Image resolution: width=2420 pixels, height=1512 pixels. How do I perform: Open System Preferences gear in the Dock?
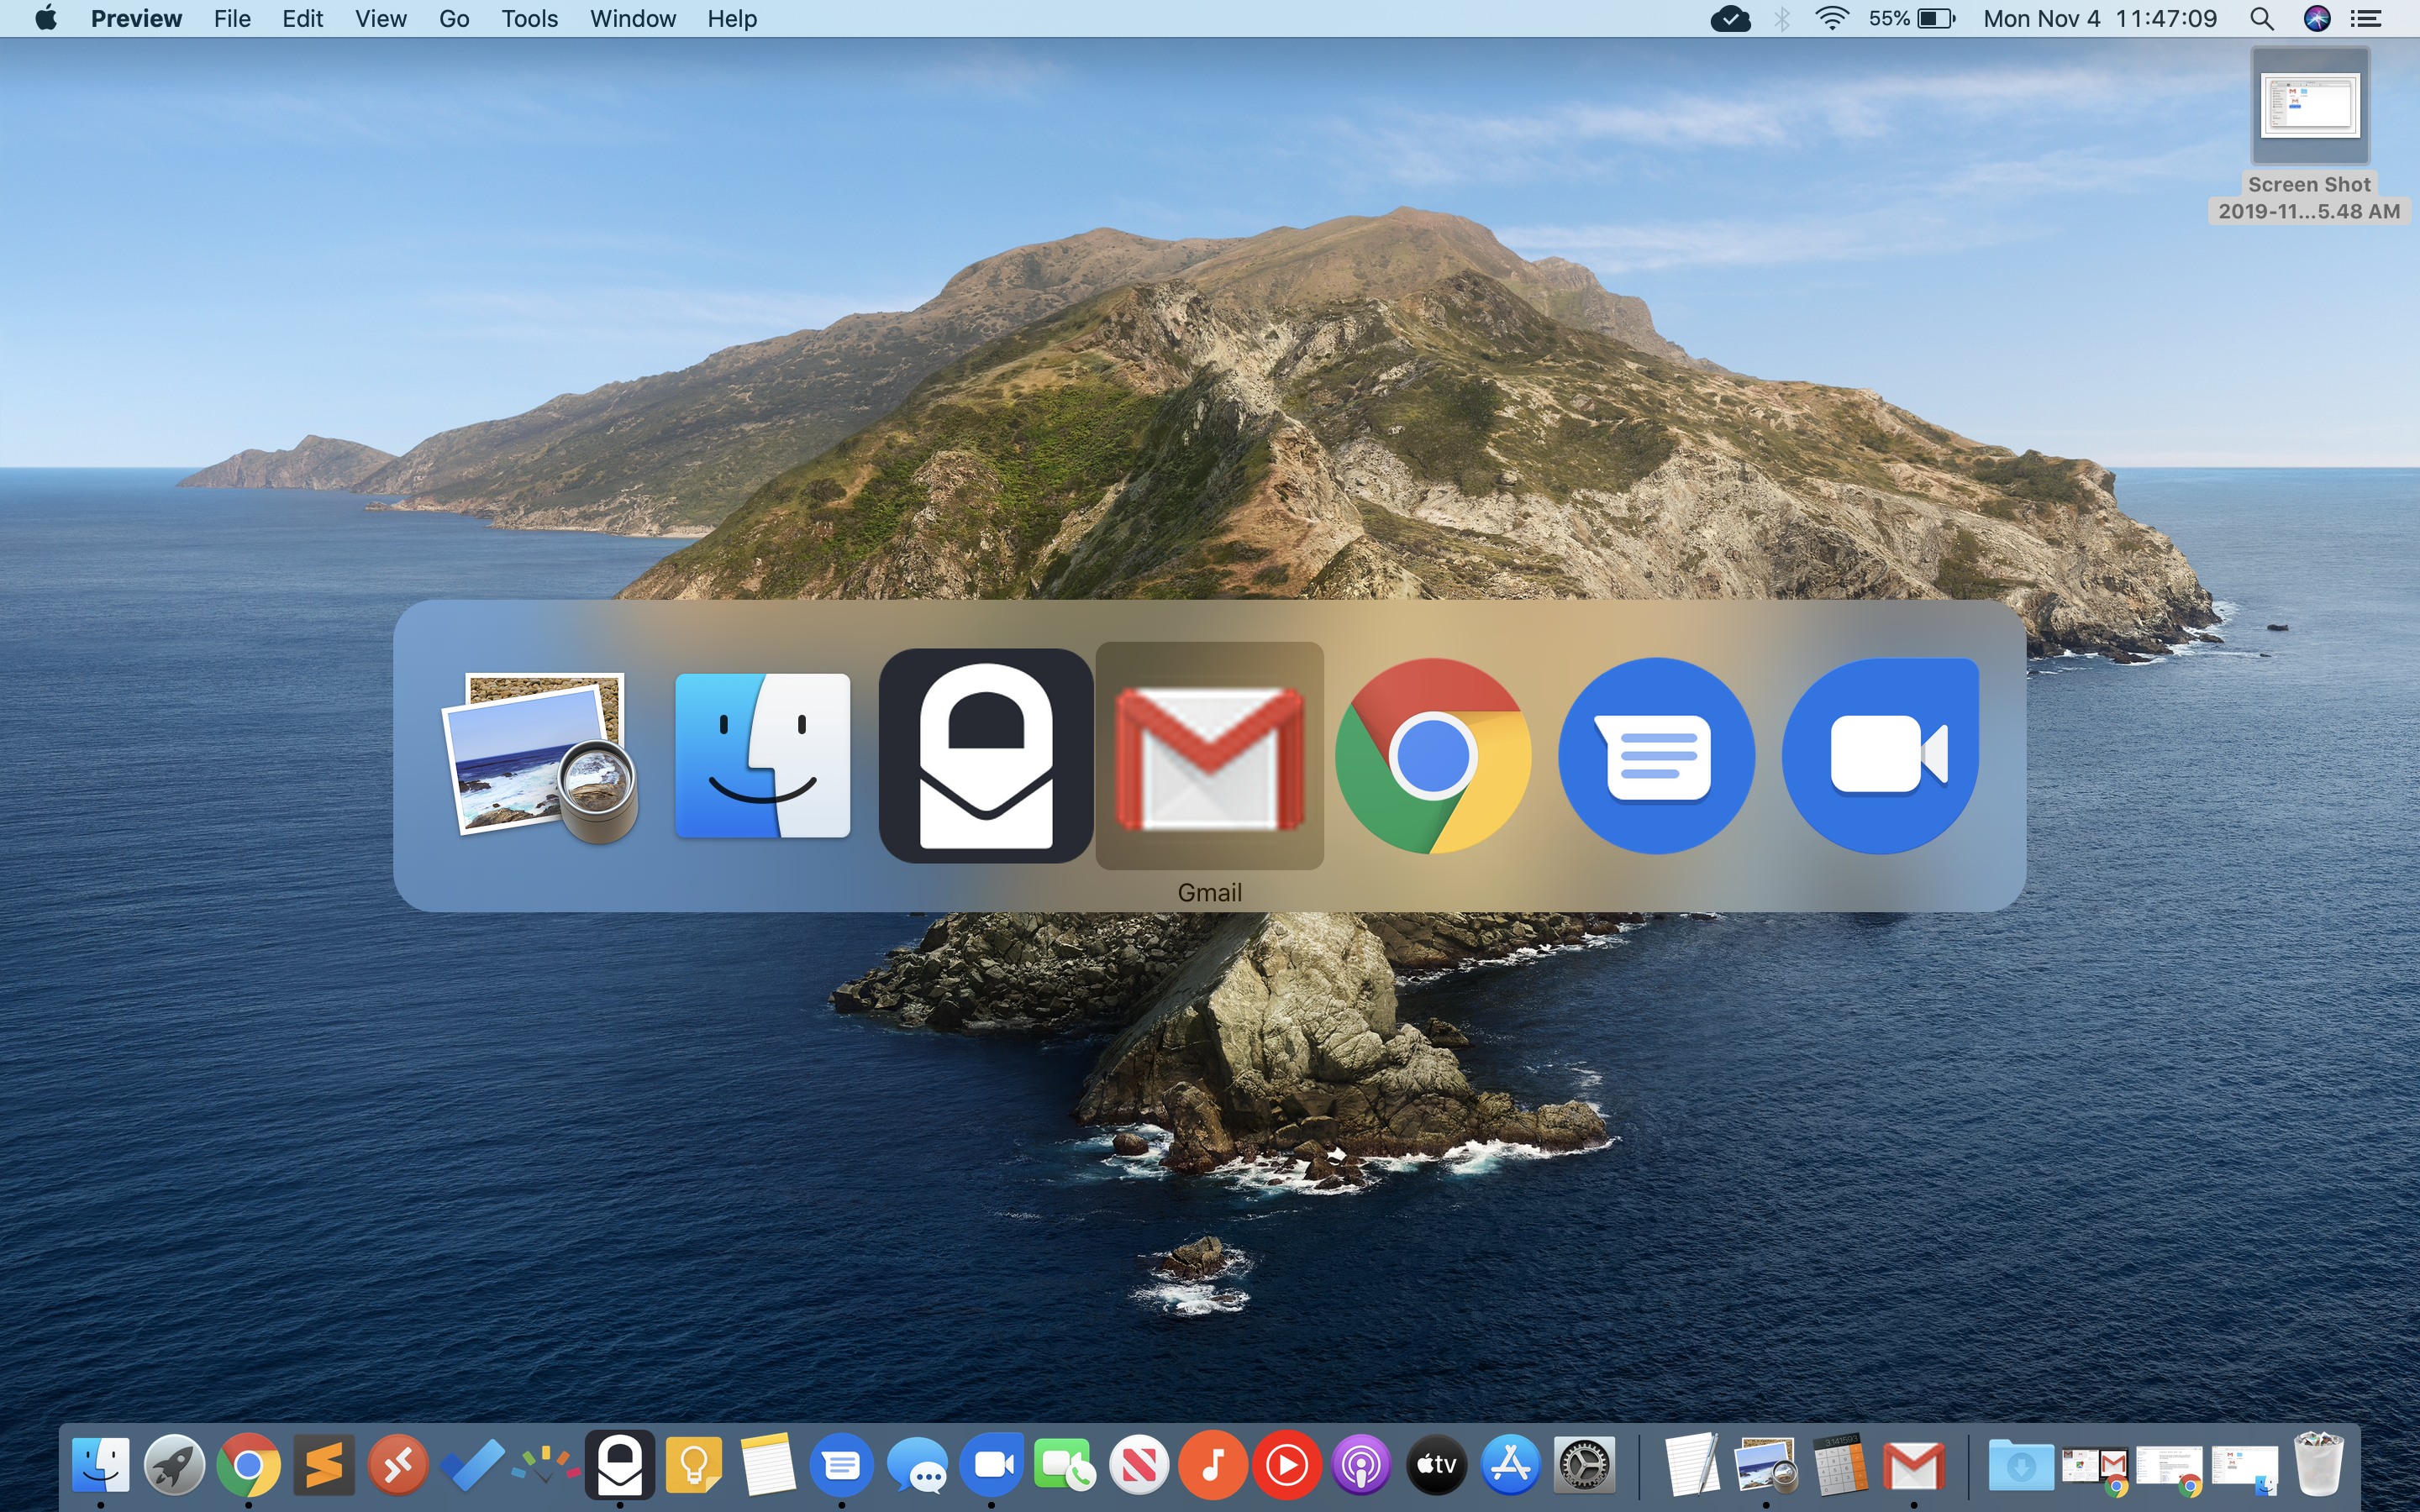(1584, 1466)
